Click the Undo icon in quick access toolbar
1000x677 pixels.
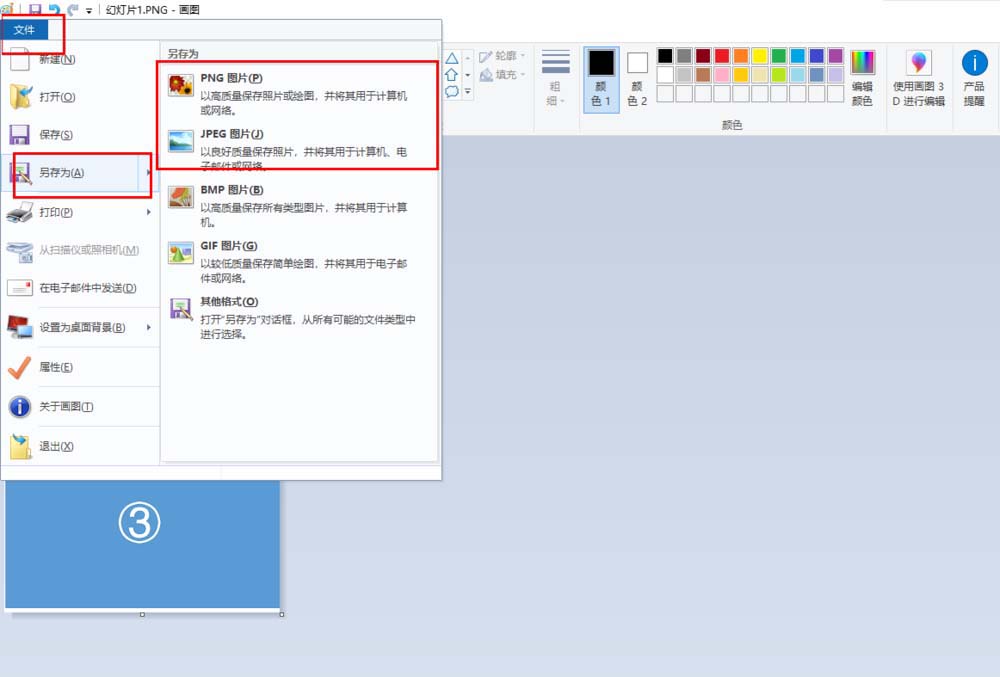[55, 9]
